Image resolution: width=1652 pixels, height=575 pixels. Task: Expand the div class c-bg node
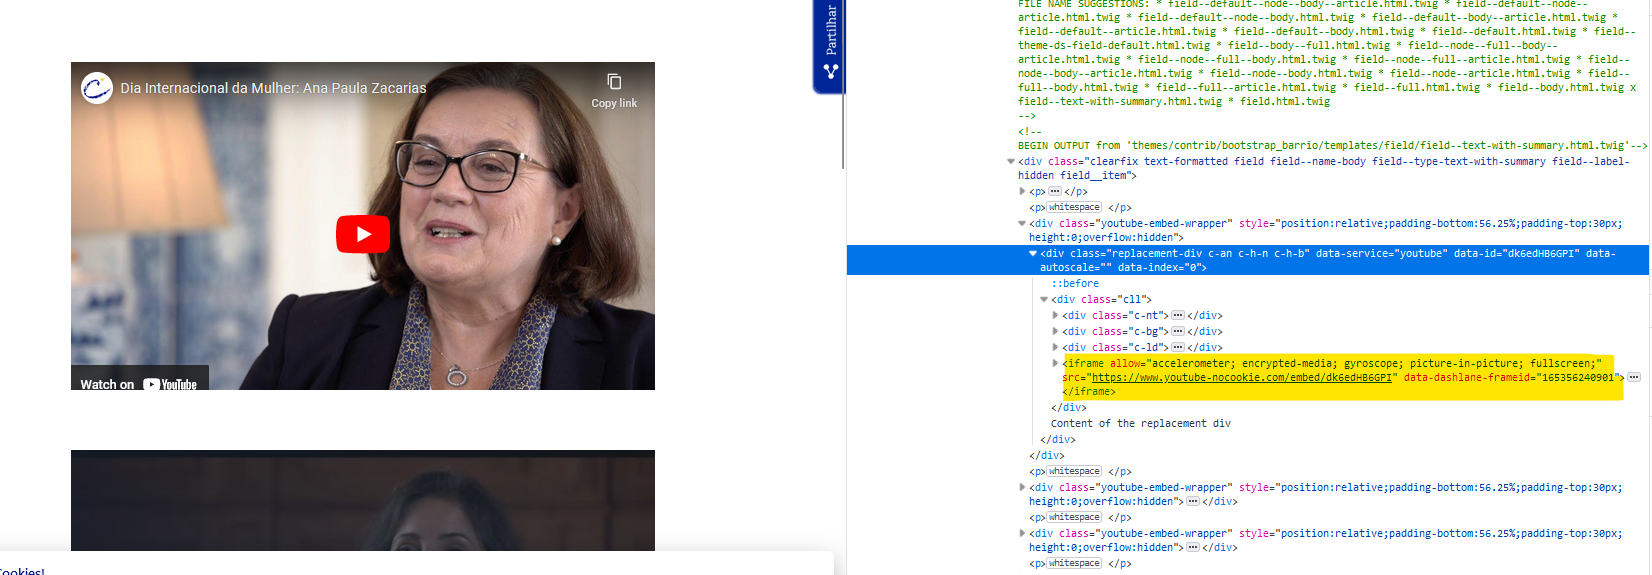pos(1055,331)
